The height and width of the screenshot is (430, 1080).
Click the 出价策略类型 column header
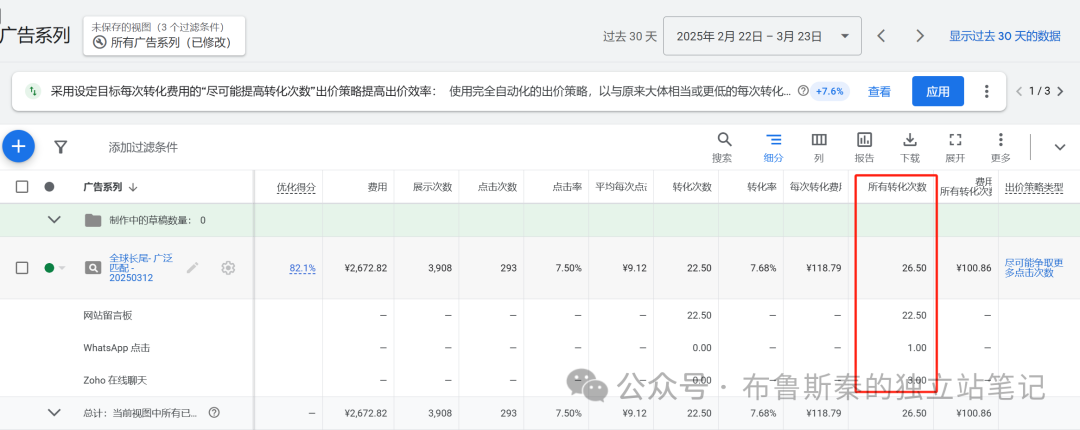(1034, 187)
